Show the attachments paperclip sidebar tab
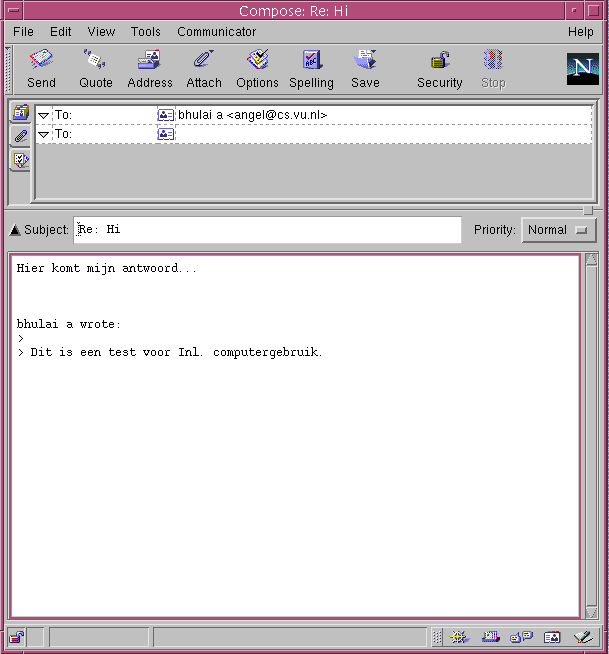Screen dimensions: 609x654 pos(20,136)
